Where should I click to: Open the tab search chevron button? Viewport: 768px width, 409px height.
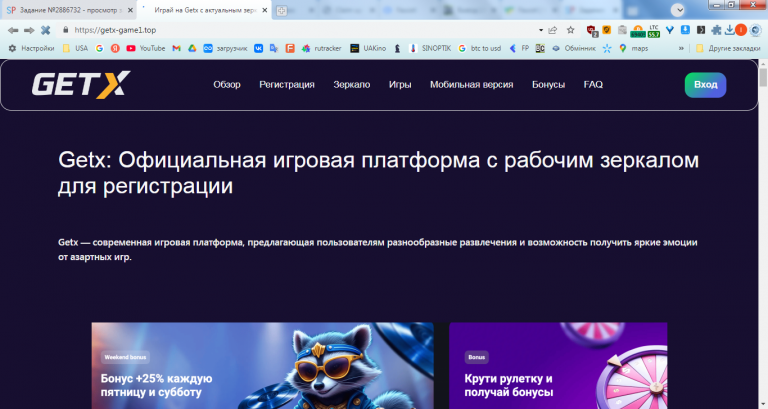(x=678, y=10)
